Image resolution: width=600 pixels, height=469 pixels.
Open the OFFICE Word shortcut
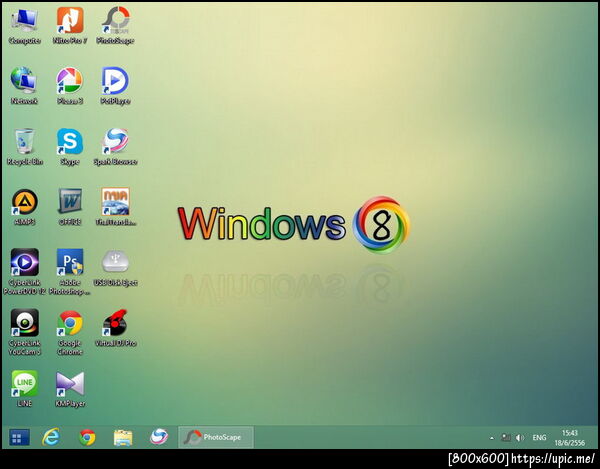pyautogui.click(x=70, y=207)
